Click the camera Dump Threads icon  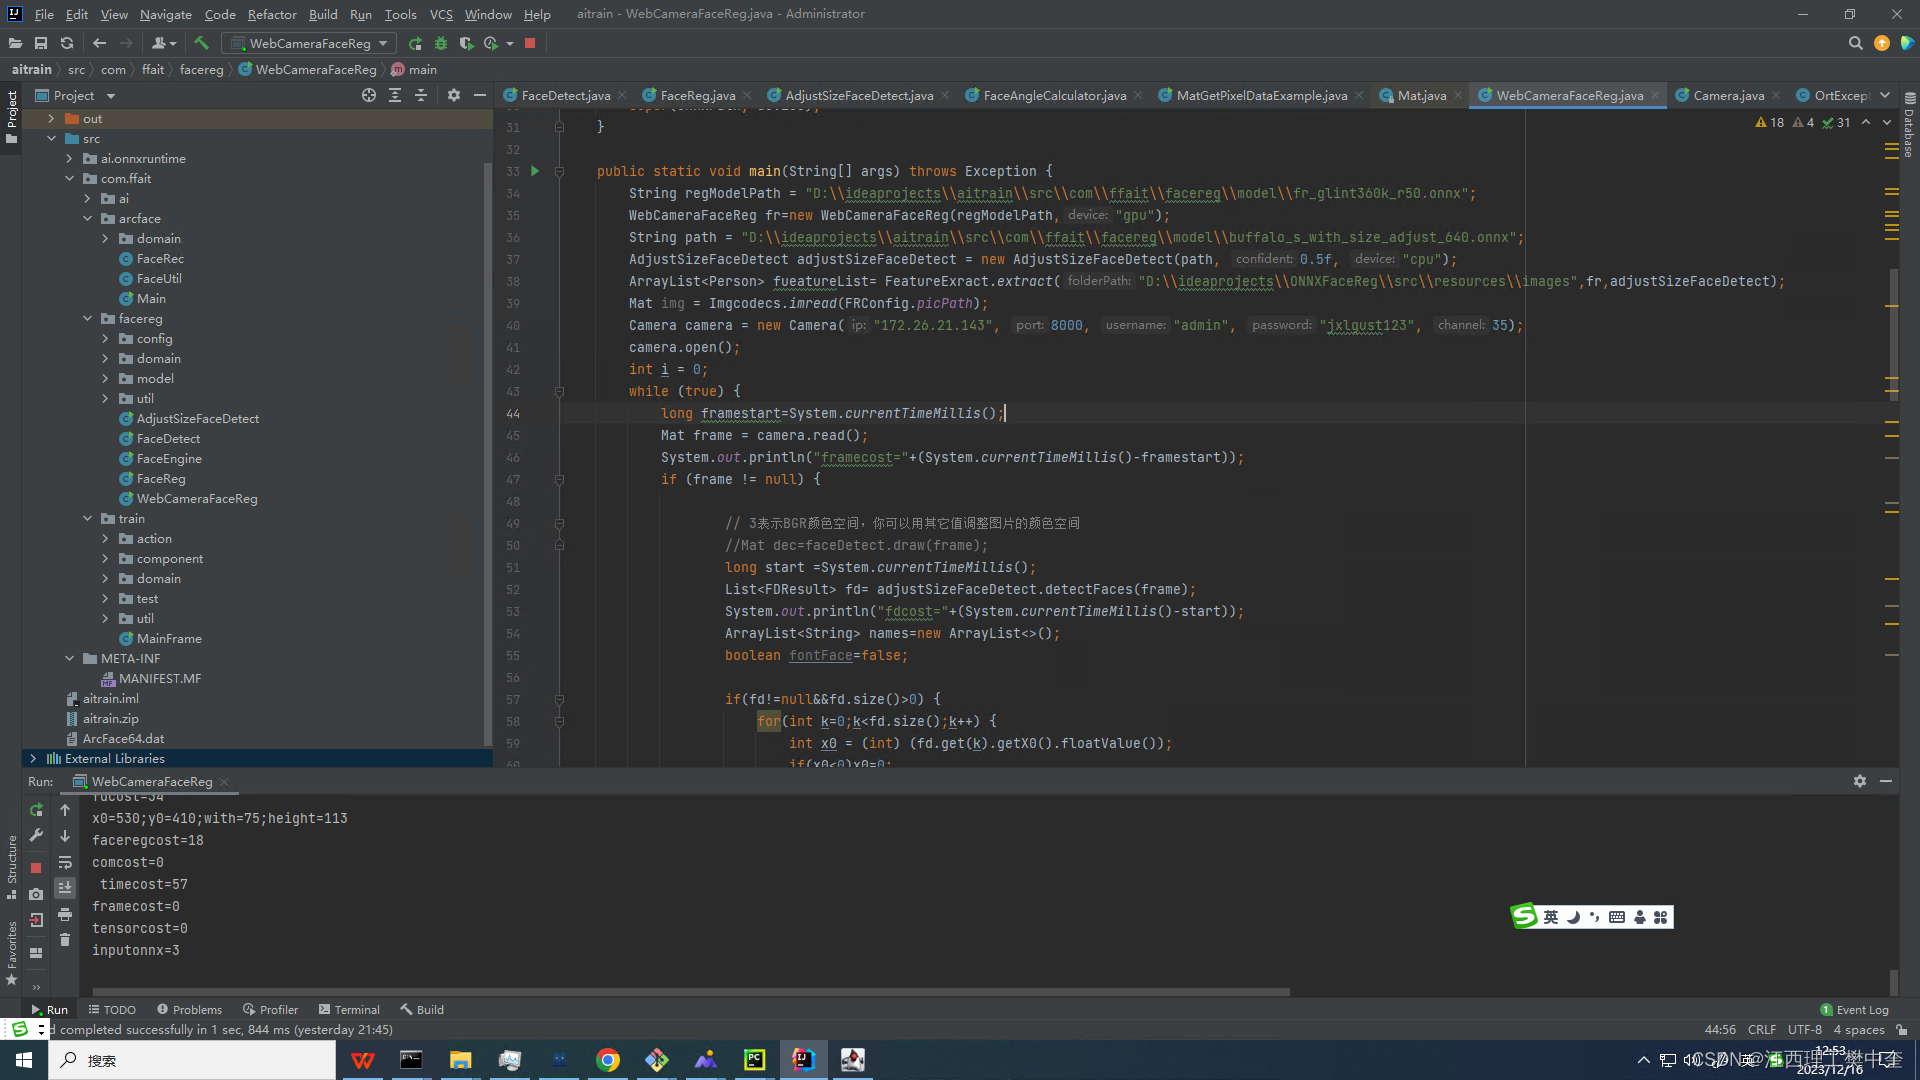pos(36,894)
